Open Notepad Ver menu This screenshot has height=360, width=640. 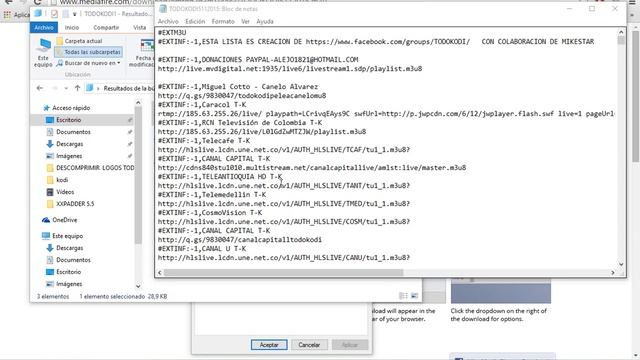(x=245, y=21)
